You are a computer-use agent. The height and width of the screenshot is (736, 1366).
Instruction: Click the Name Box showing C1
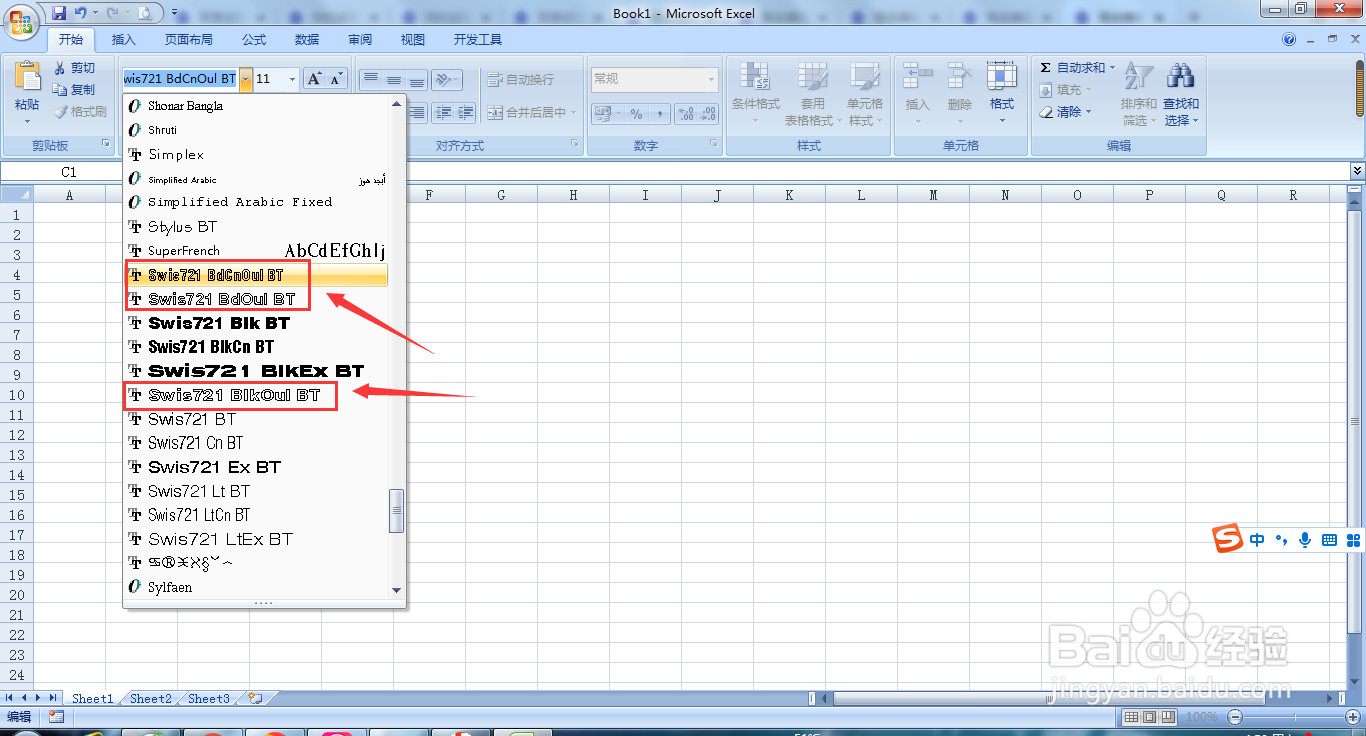click(x=68, y=172)
